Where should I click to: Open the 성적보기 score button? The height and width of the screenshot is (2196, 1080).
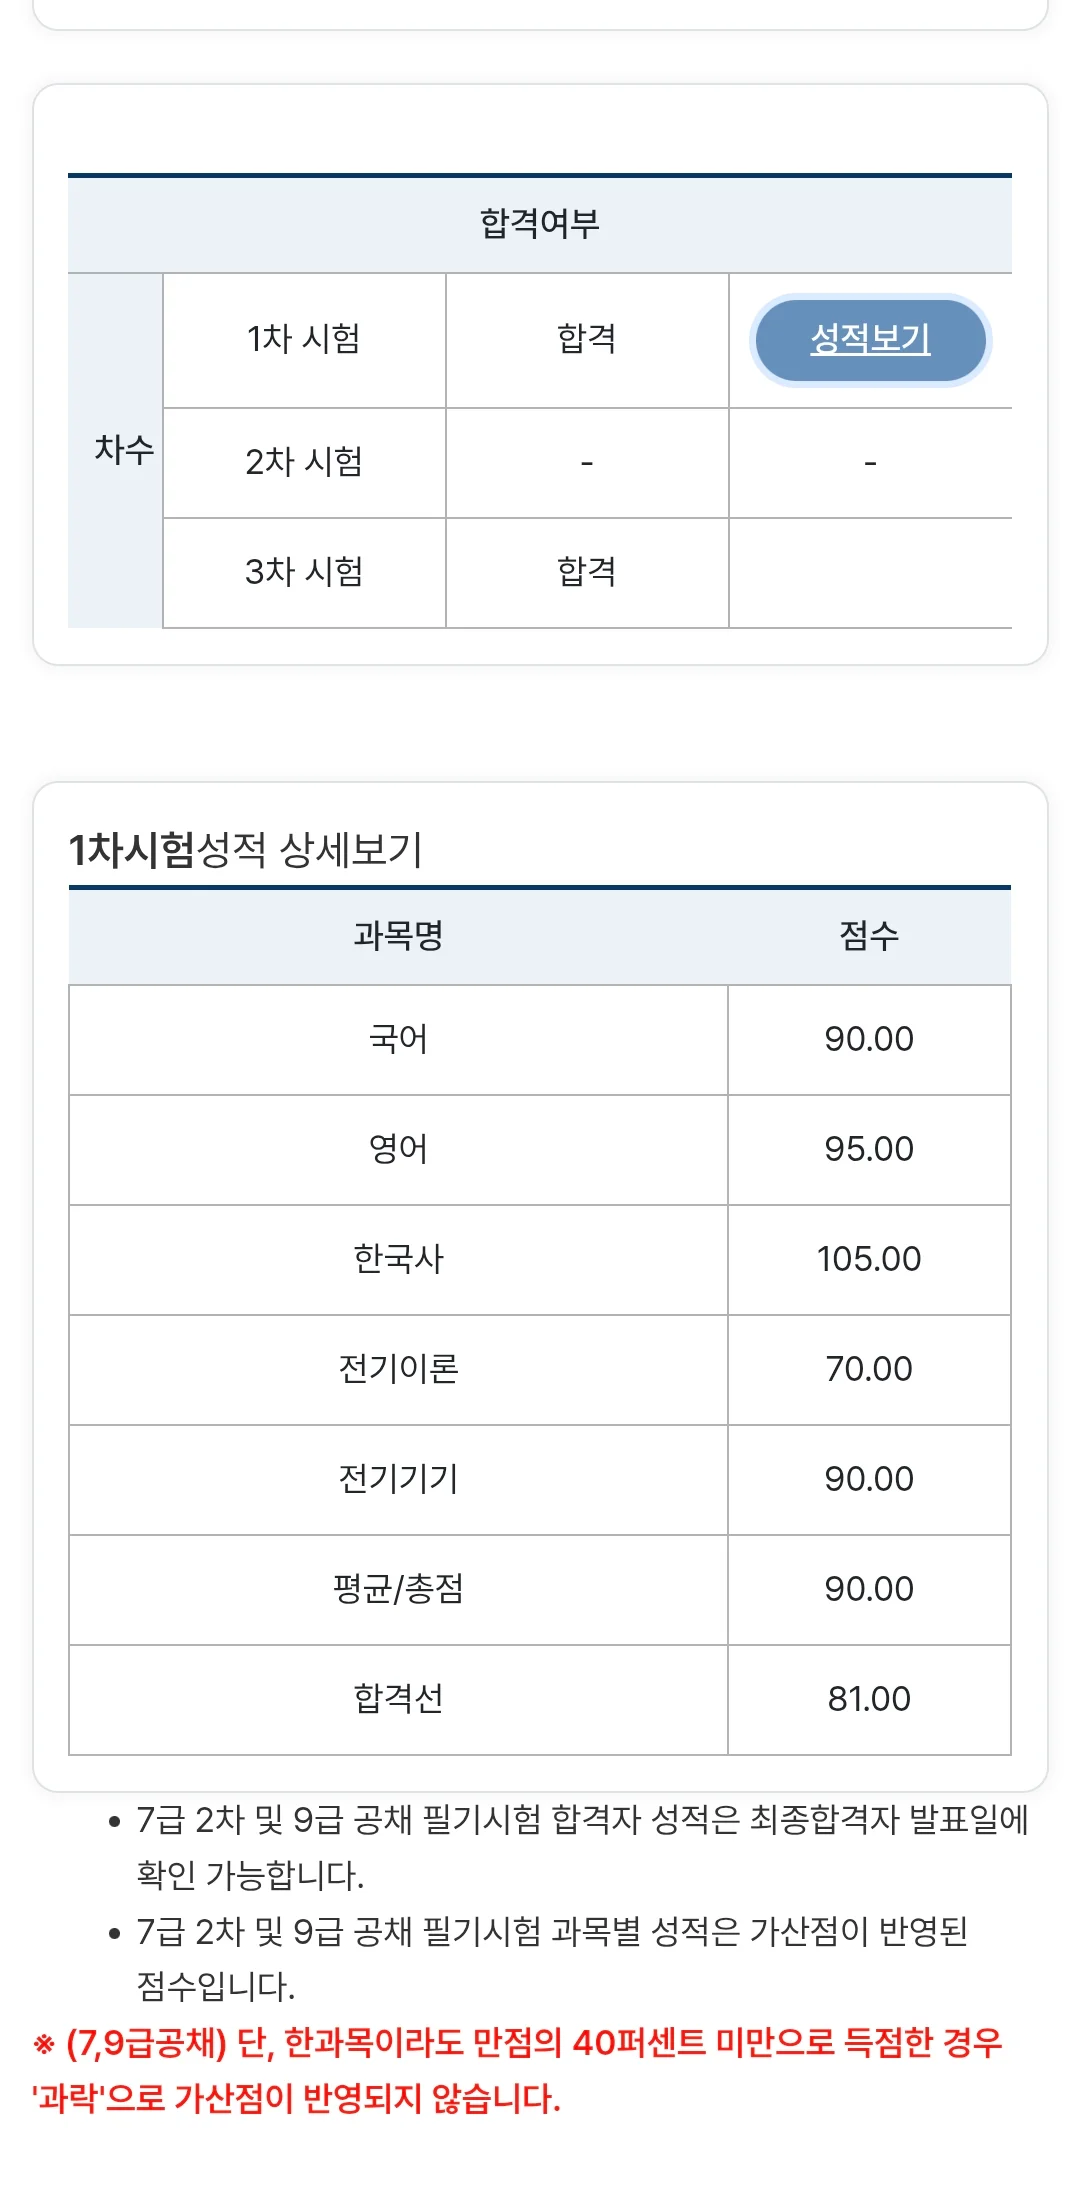click(x=870, y=340)
